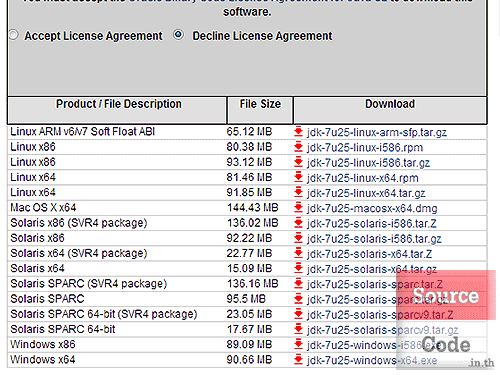The image size is (500, 375).
Task: Download jdk-7u25-macosx-x64.dmg link
Action: [x=372, y=209]
